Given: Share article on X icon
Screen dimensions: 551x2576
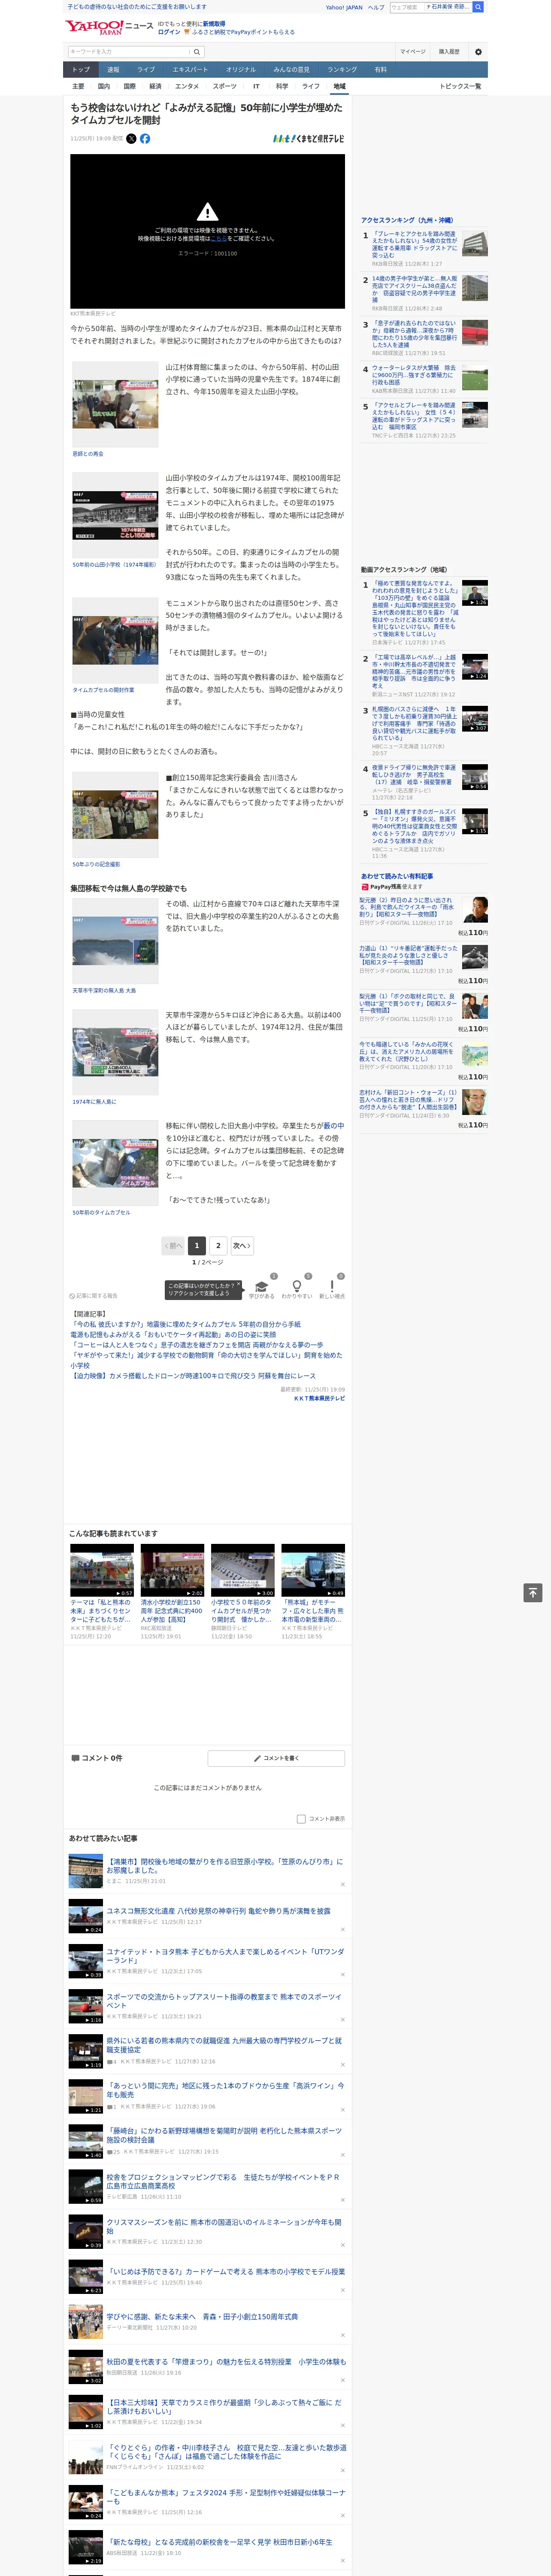Looking at the screenshot, I should pyautogui.click(x=131, y=139).
